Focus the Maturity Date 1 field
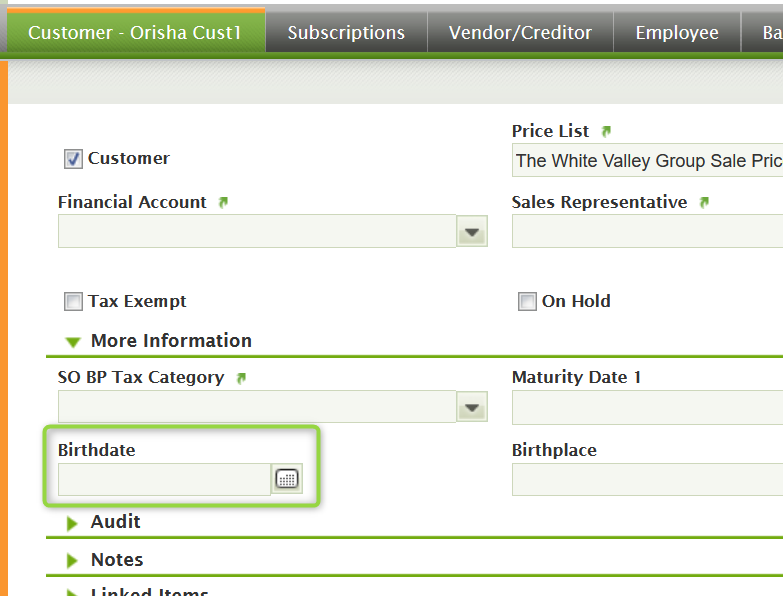This screenshot has width=783, height=596. click(646, 408)
